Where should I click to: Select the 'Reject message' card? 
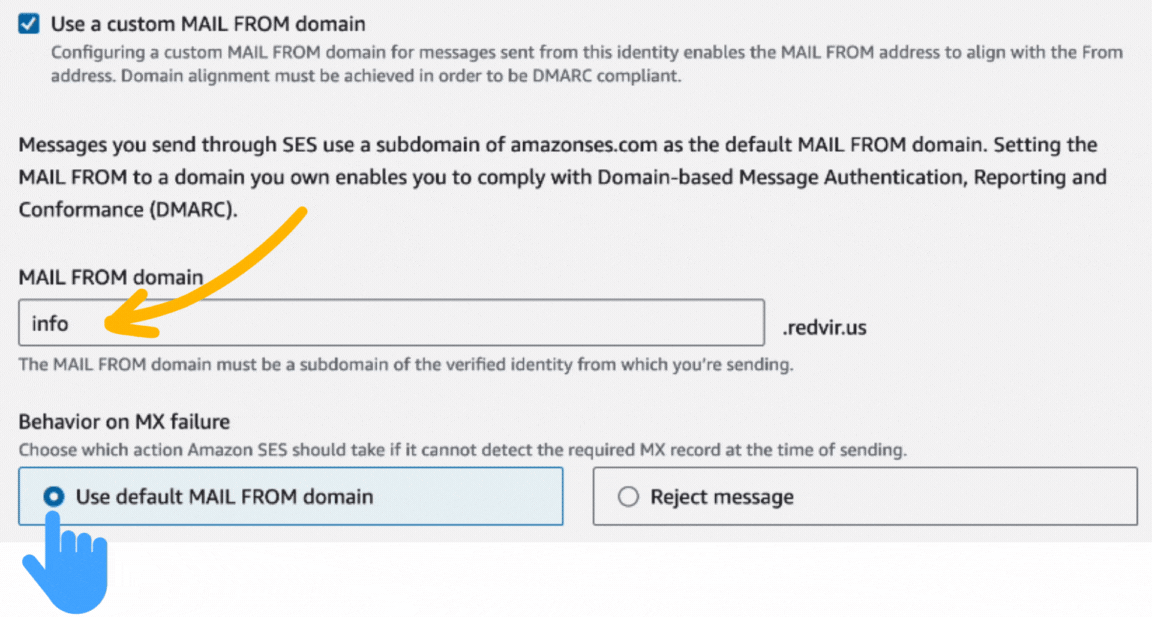tap(866, 496)
